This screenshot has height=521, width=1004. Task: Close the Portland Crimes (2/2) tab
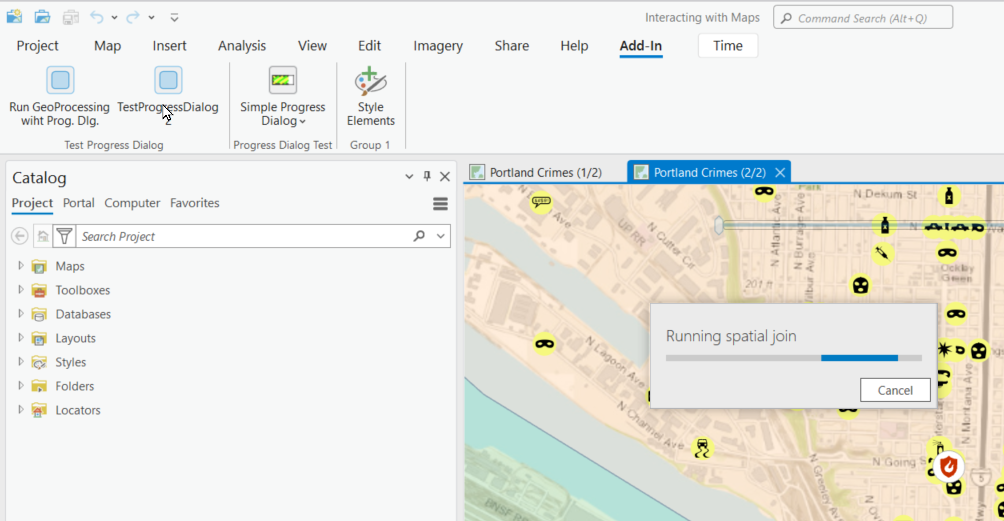pos(780,172)
